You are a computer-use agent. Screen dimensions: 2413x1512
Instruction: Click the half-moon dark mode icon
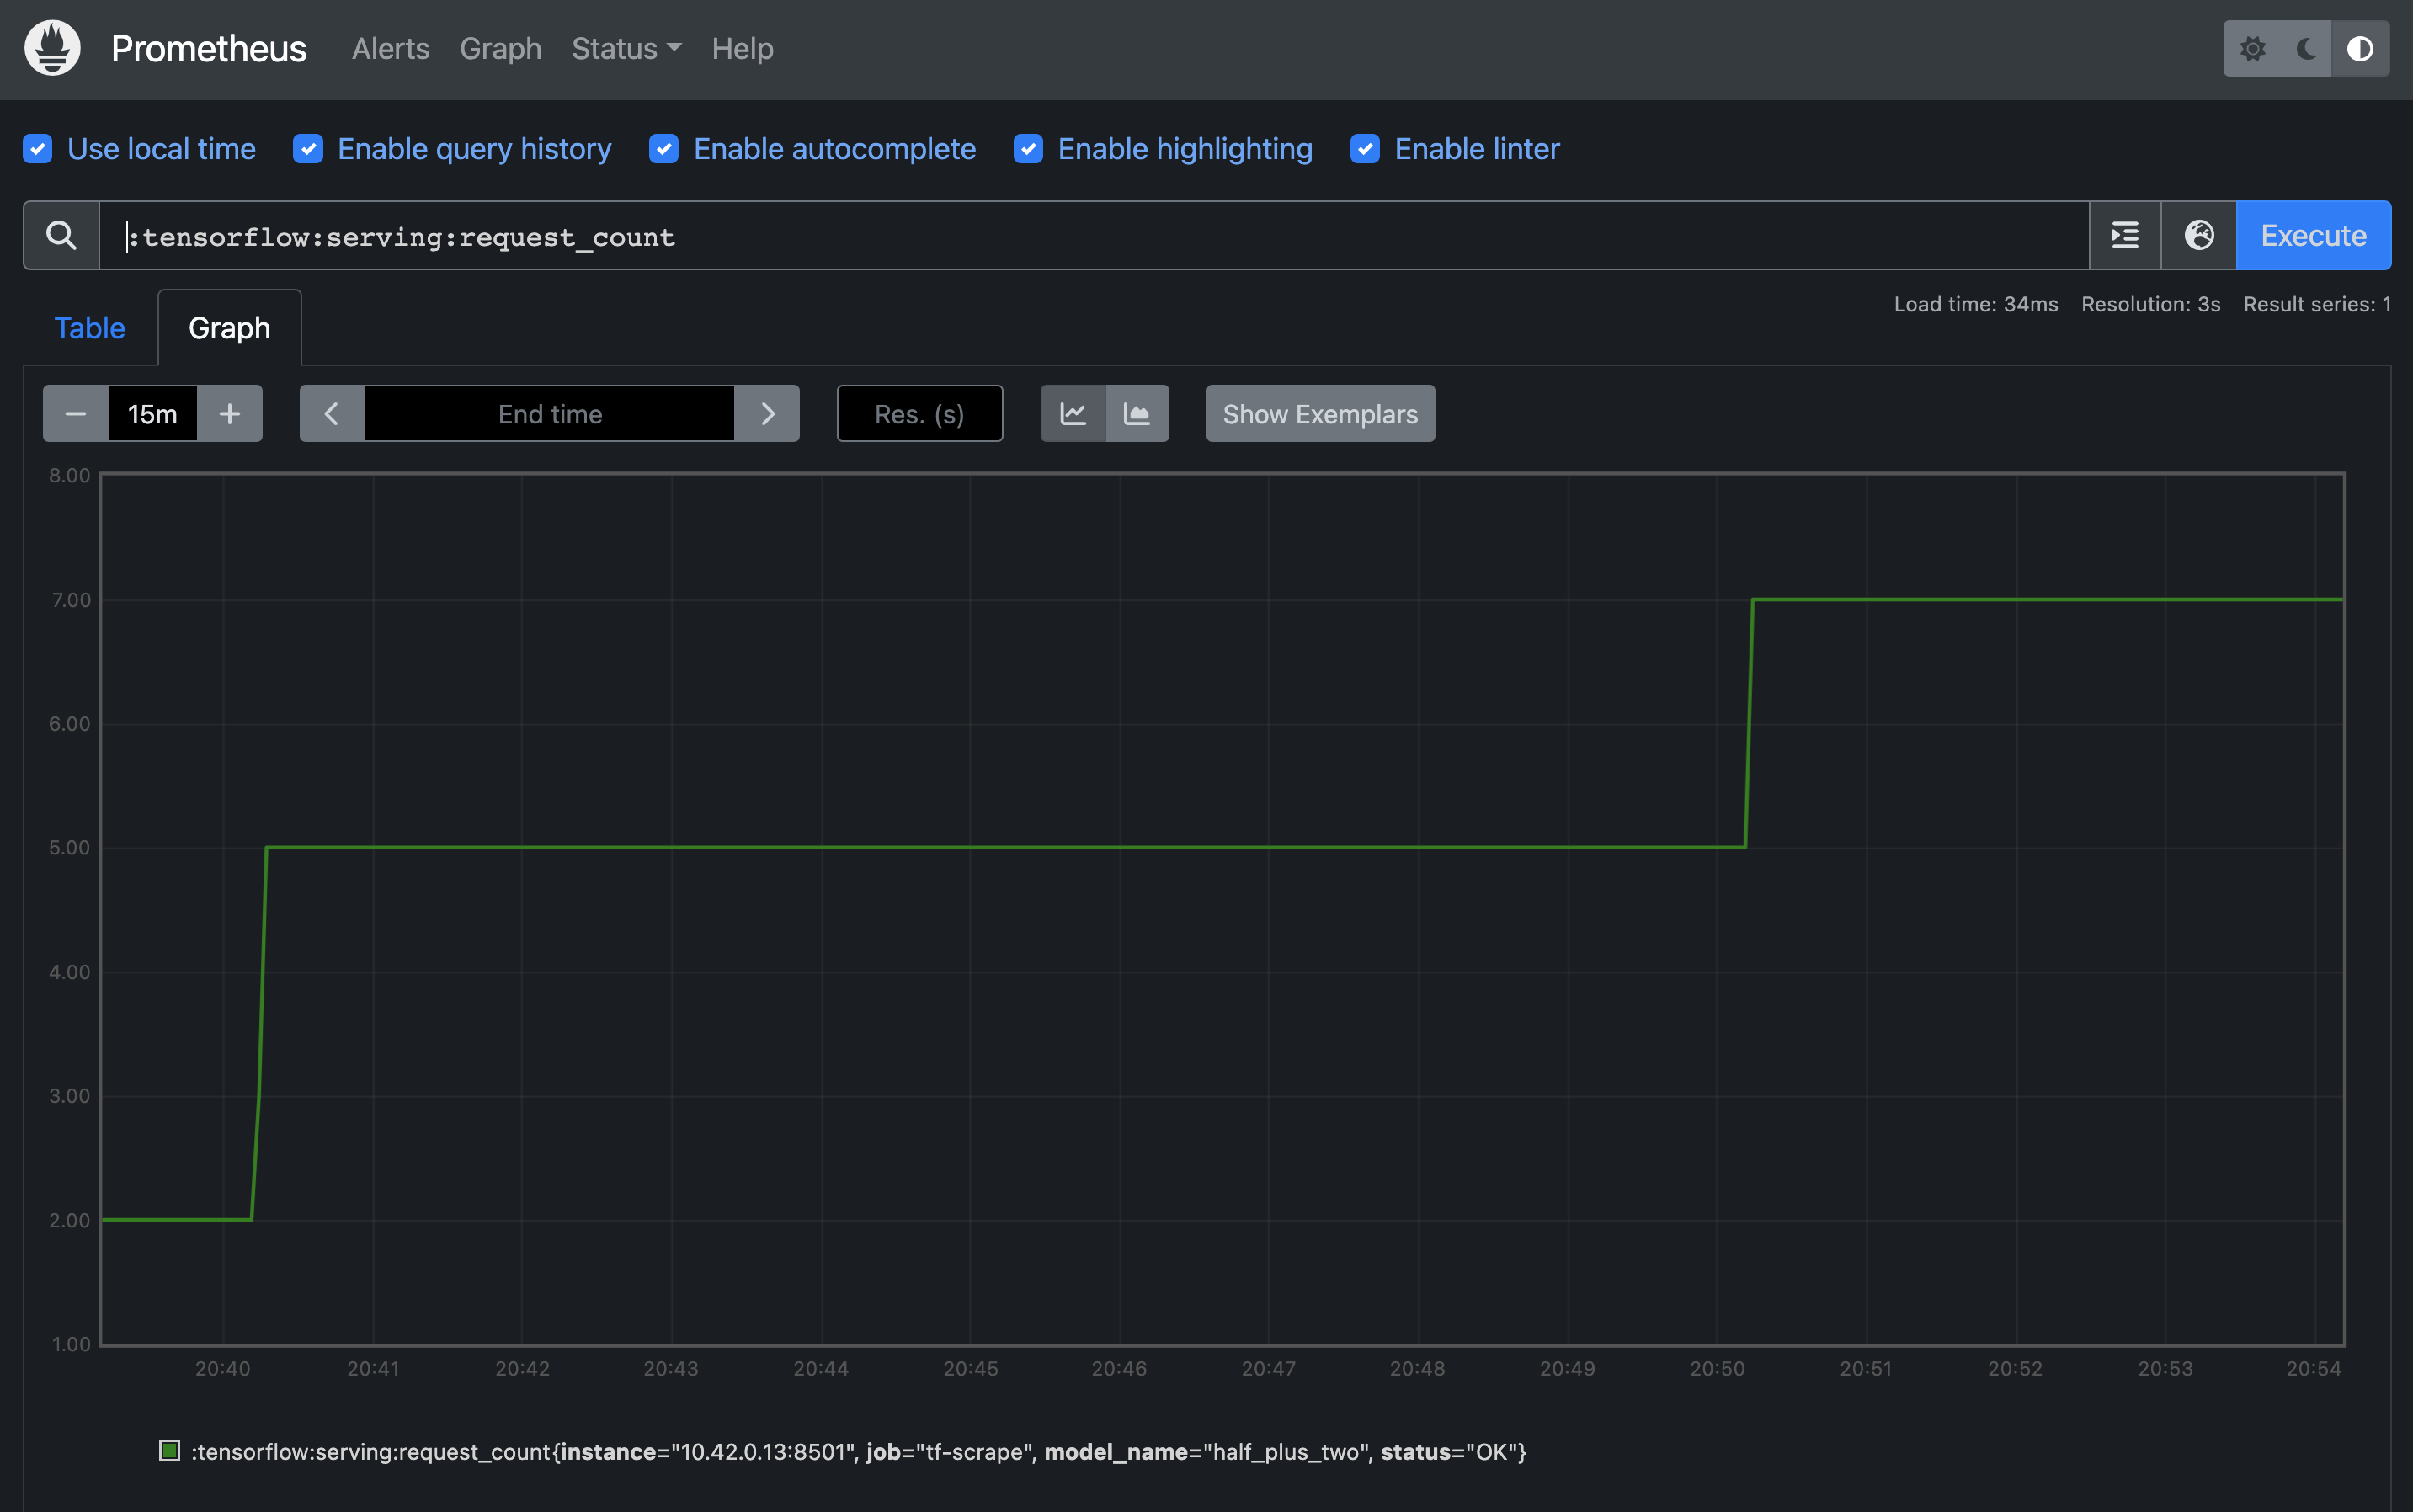[x=2305, y=47]
